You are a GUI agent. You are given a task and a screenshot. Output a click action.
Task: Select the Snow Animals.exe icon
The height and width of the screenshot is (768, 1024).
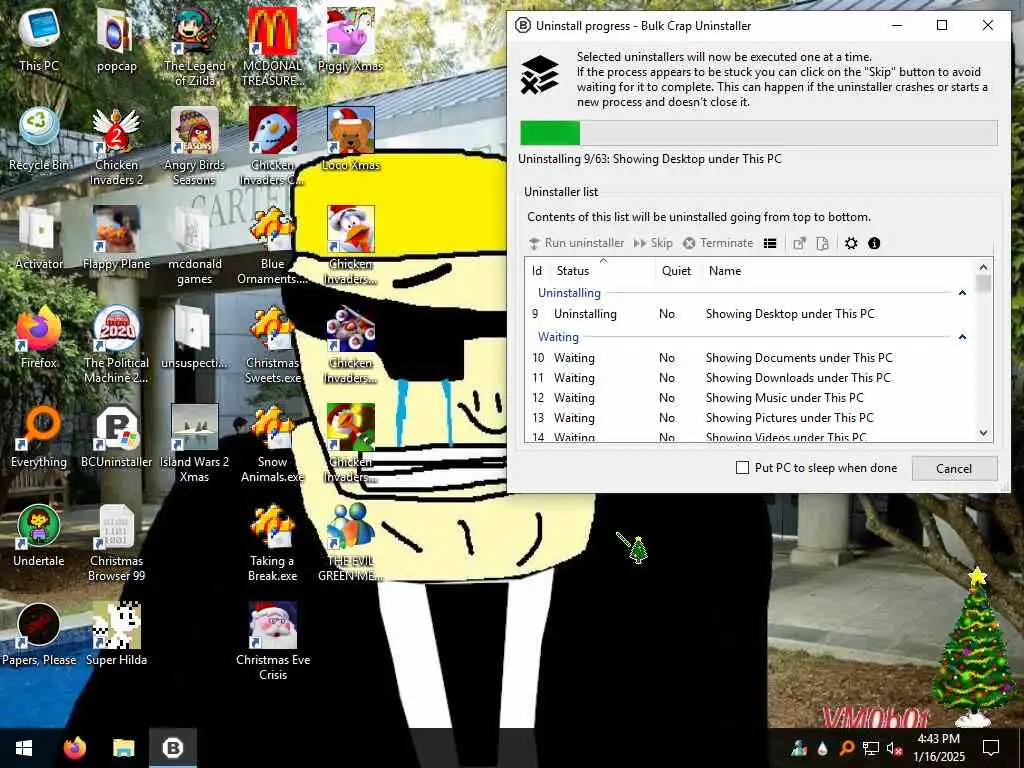(272, 444)
